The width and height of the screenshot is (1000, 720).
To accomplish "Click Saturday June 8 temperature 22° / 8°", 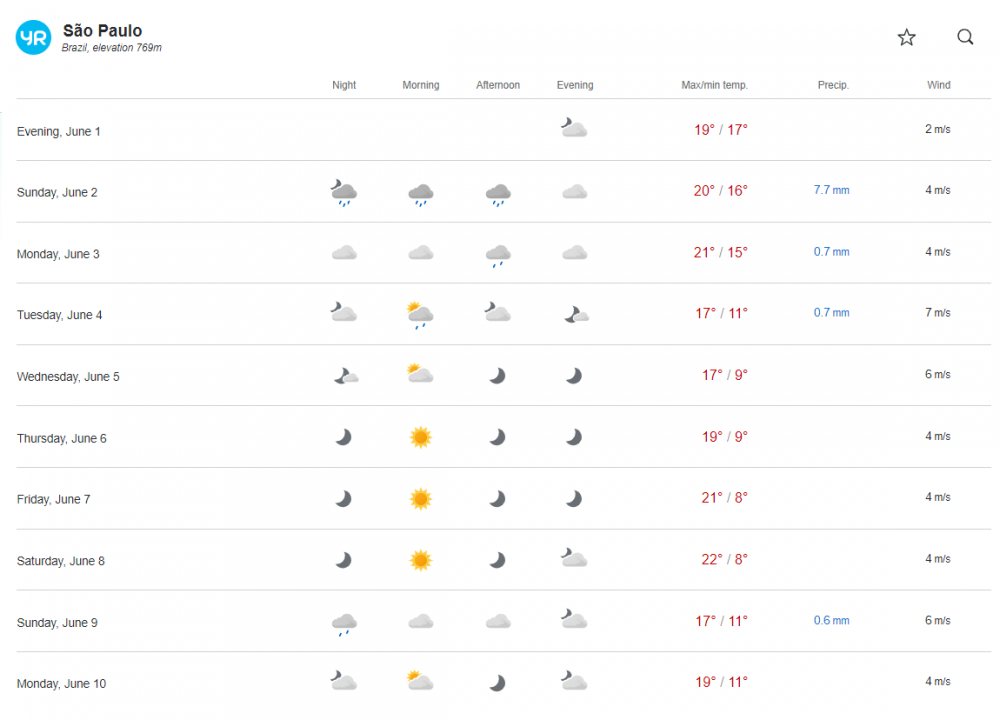I will click(x=724, y=559).
